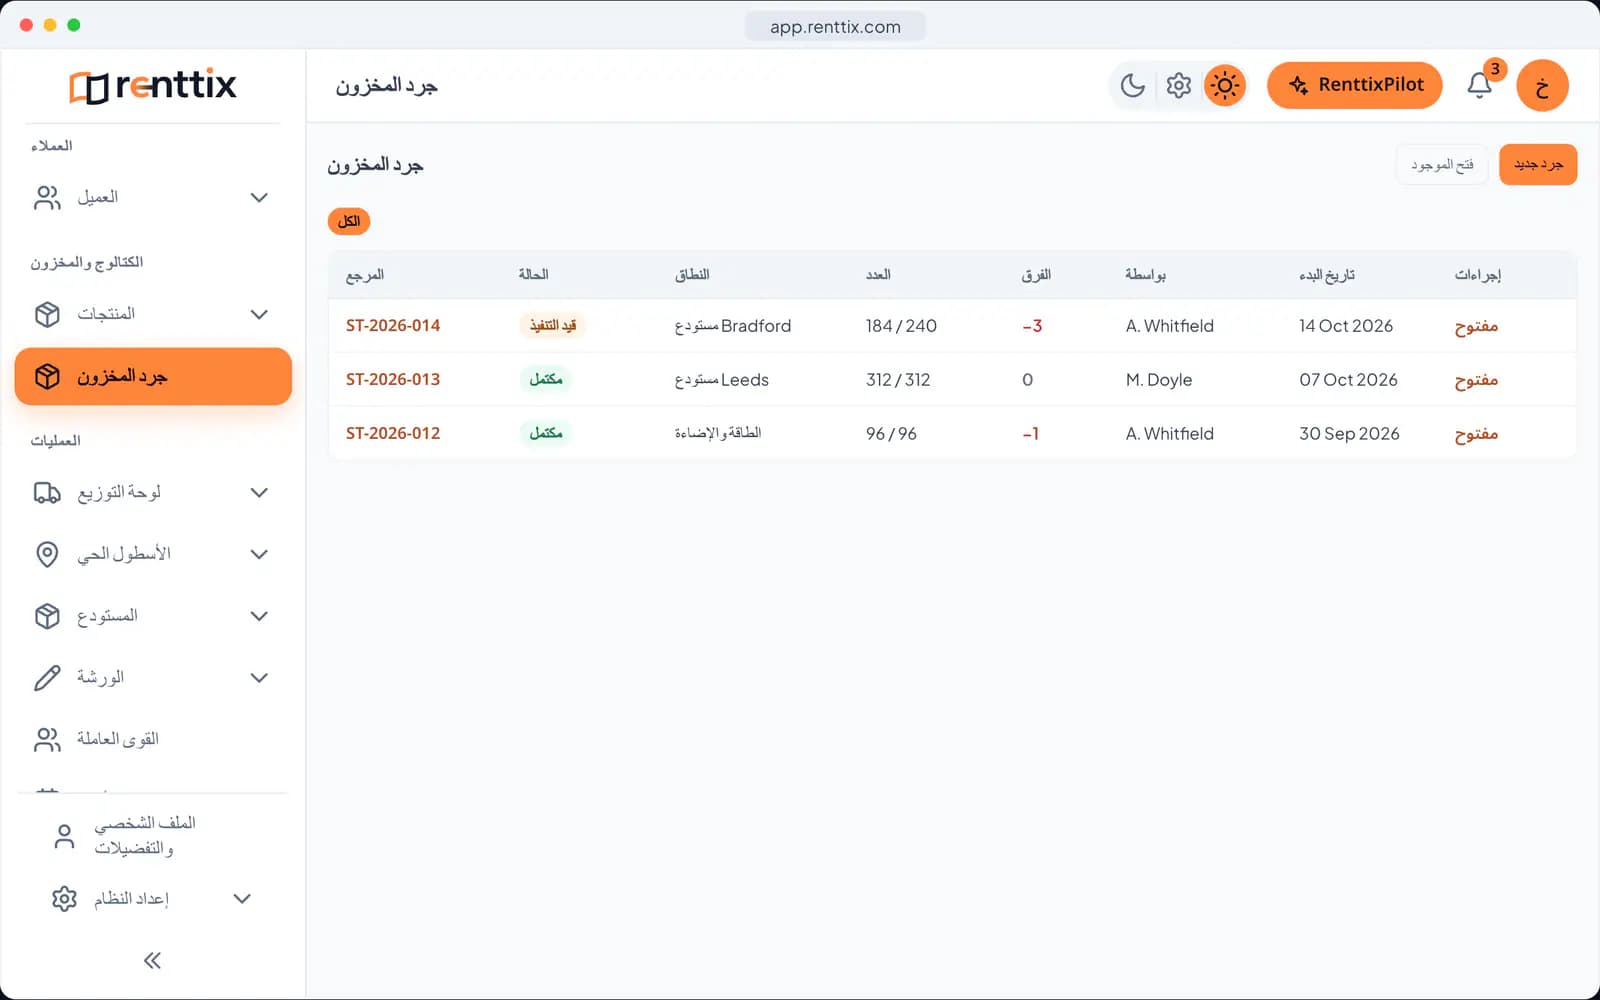
Task: Open the notifications bell
Action: point(1480,86)
